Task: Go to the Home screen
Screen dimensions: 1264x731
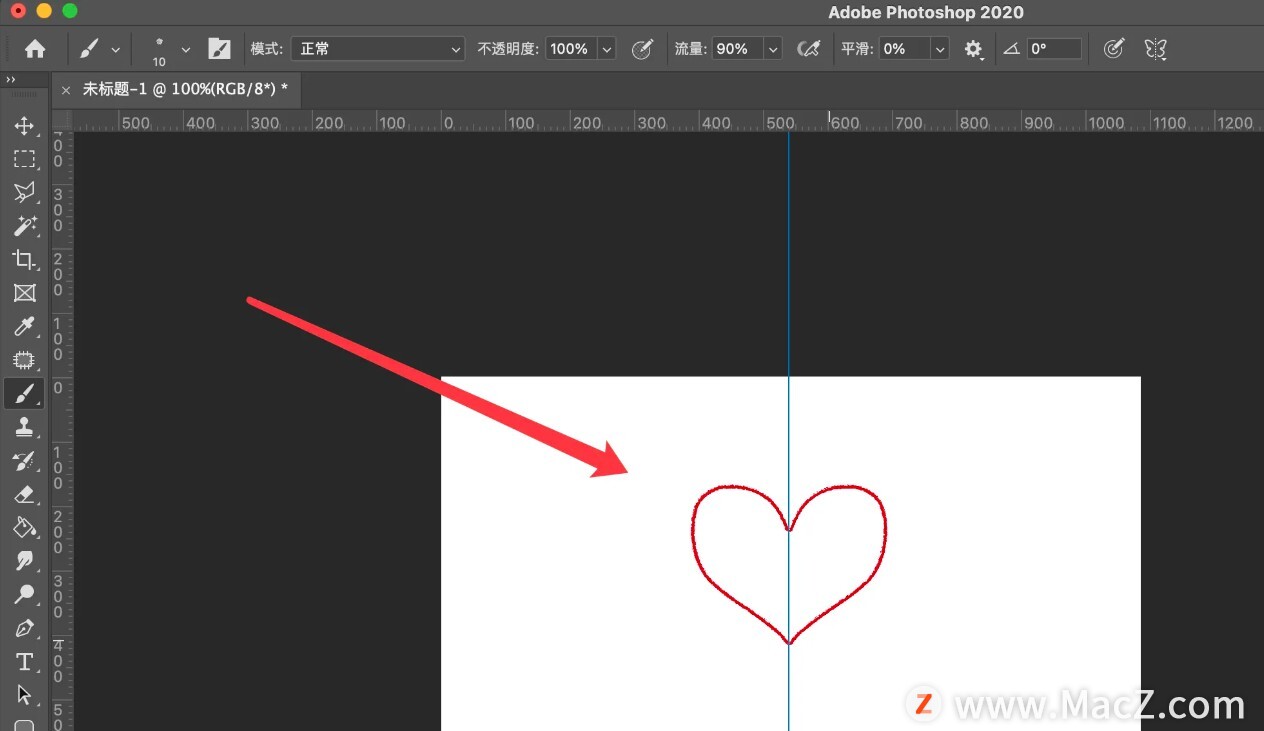Action: point(35,49)
